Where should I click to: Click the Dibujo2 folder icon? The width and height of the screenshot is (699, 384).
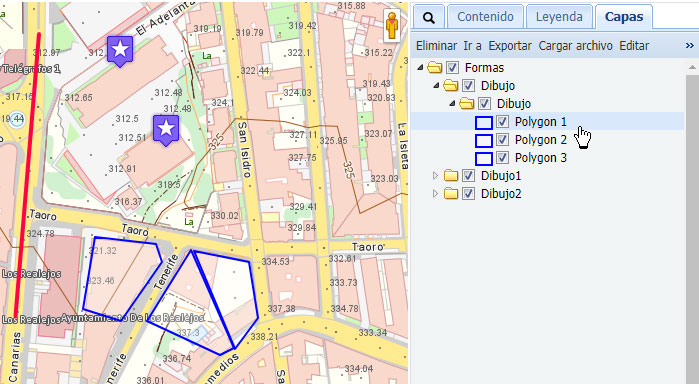451,194
